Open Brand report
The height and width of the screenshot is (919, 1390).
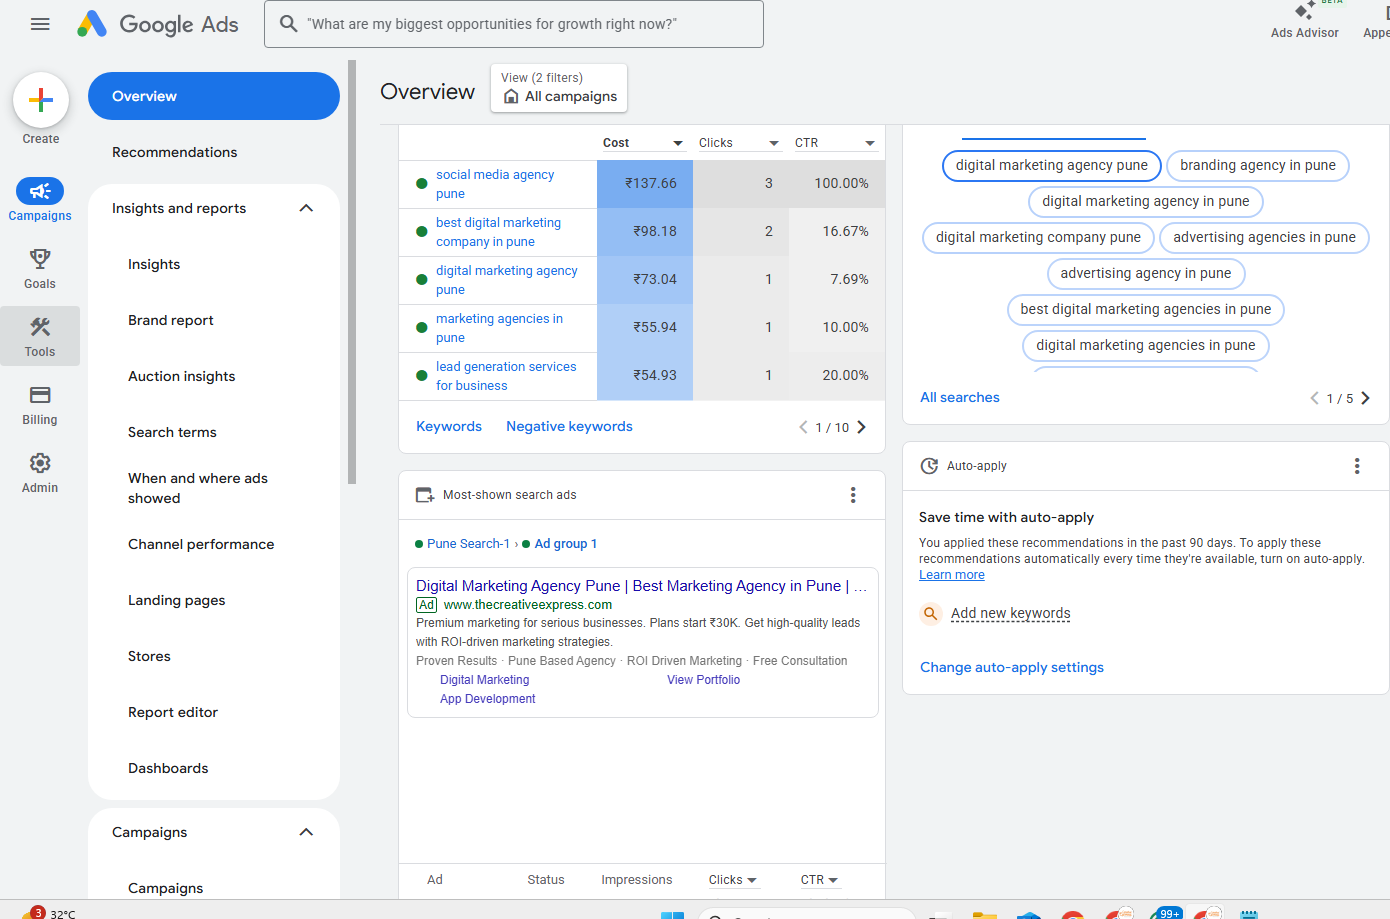click(171, 320)
